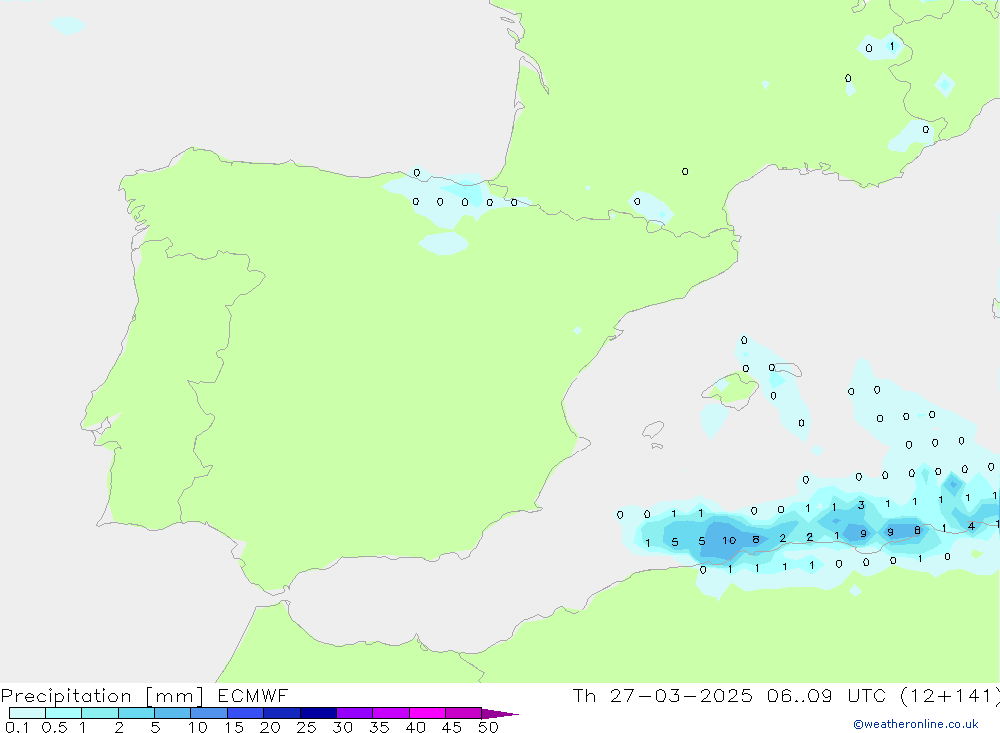This screenshot has height=733, width=1000.
Task: Select the 30–35 mm violet legend swatch
Action: coord(354,713)
